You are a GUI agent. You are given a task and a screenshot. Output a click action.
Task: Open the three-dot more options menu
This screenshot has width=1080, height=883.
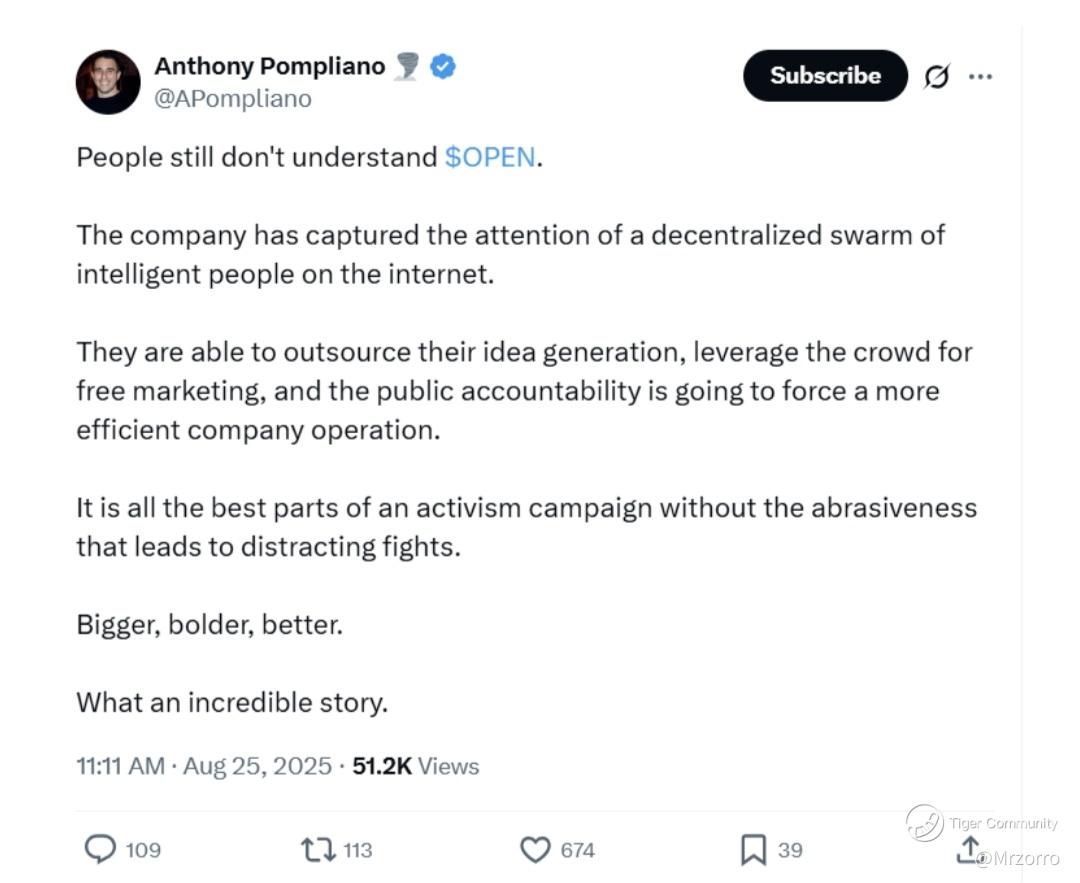[x=981, y=76]
